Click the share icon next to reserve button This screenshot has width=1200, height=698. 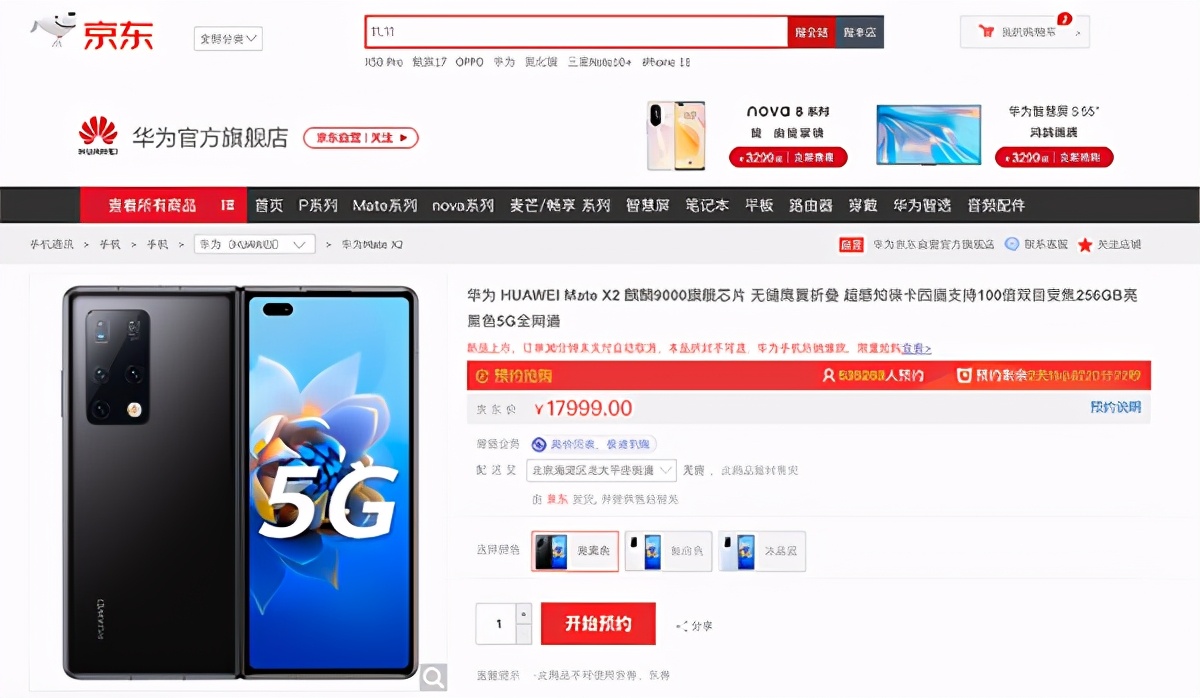click(681, 626)
